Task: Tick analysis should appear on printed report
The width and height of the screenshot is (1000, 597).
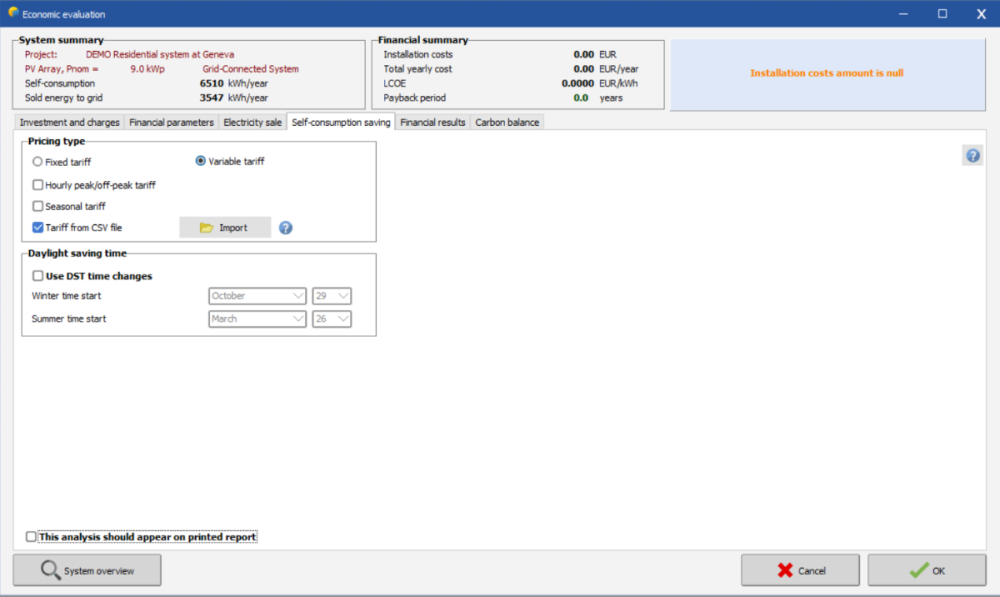Action: click(31, 537)
